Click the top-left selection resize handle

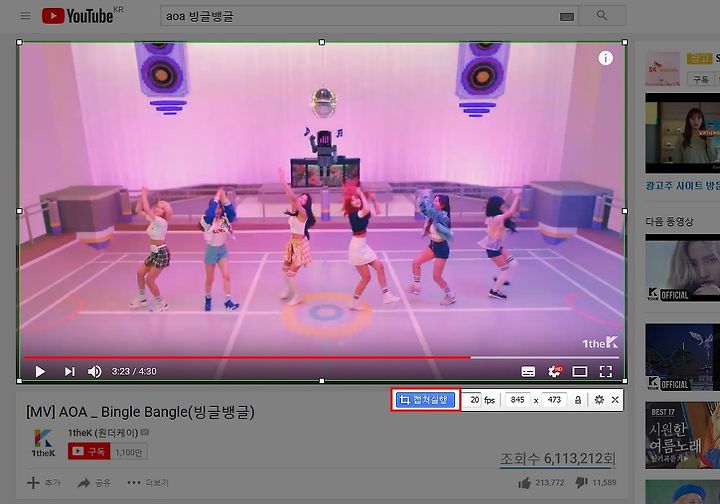(x=19, y=42)
